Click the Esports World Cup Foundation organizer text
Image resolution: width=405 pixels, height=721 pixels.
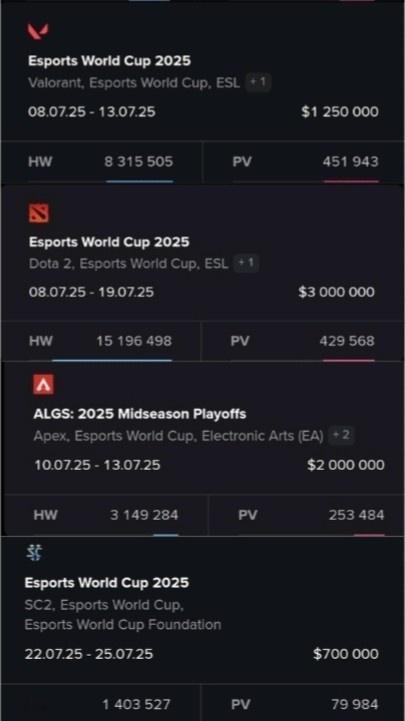(x=123, y=625)
